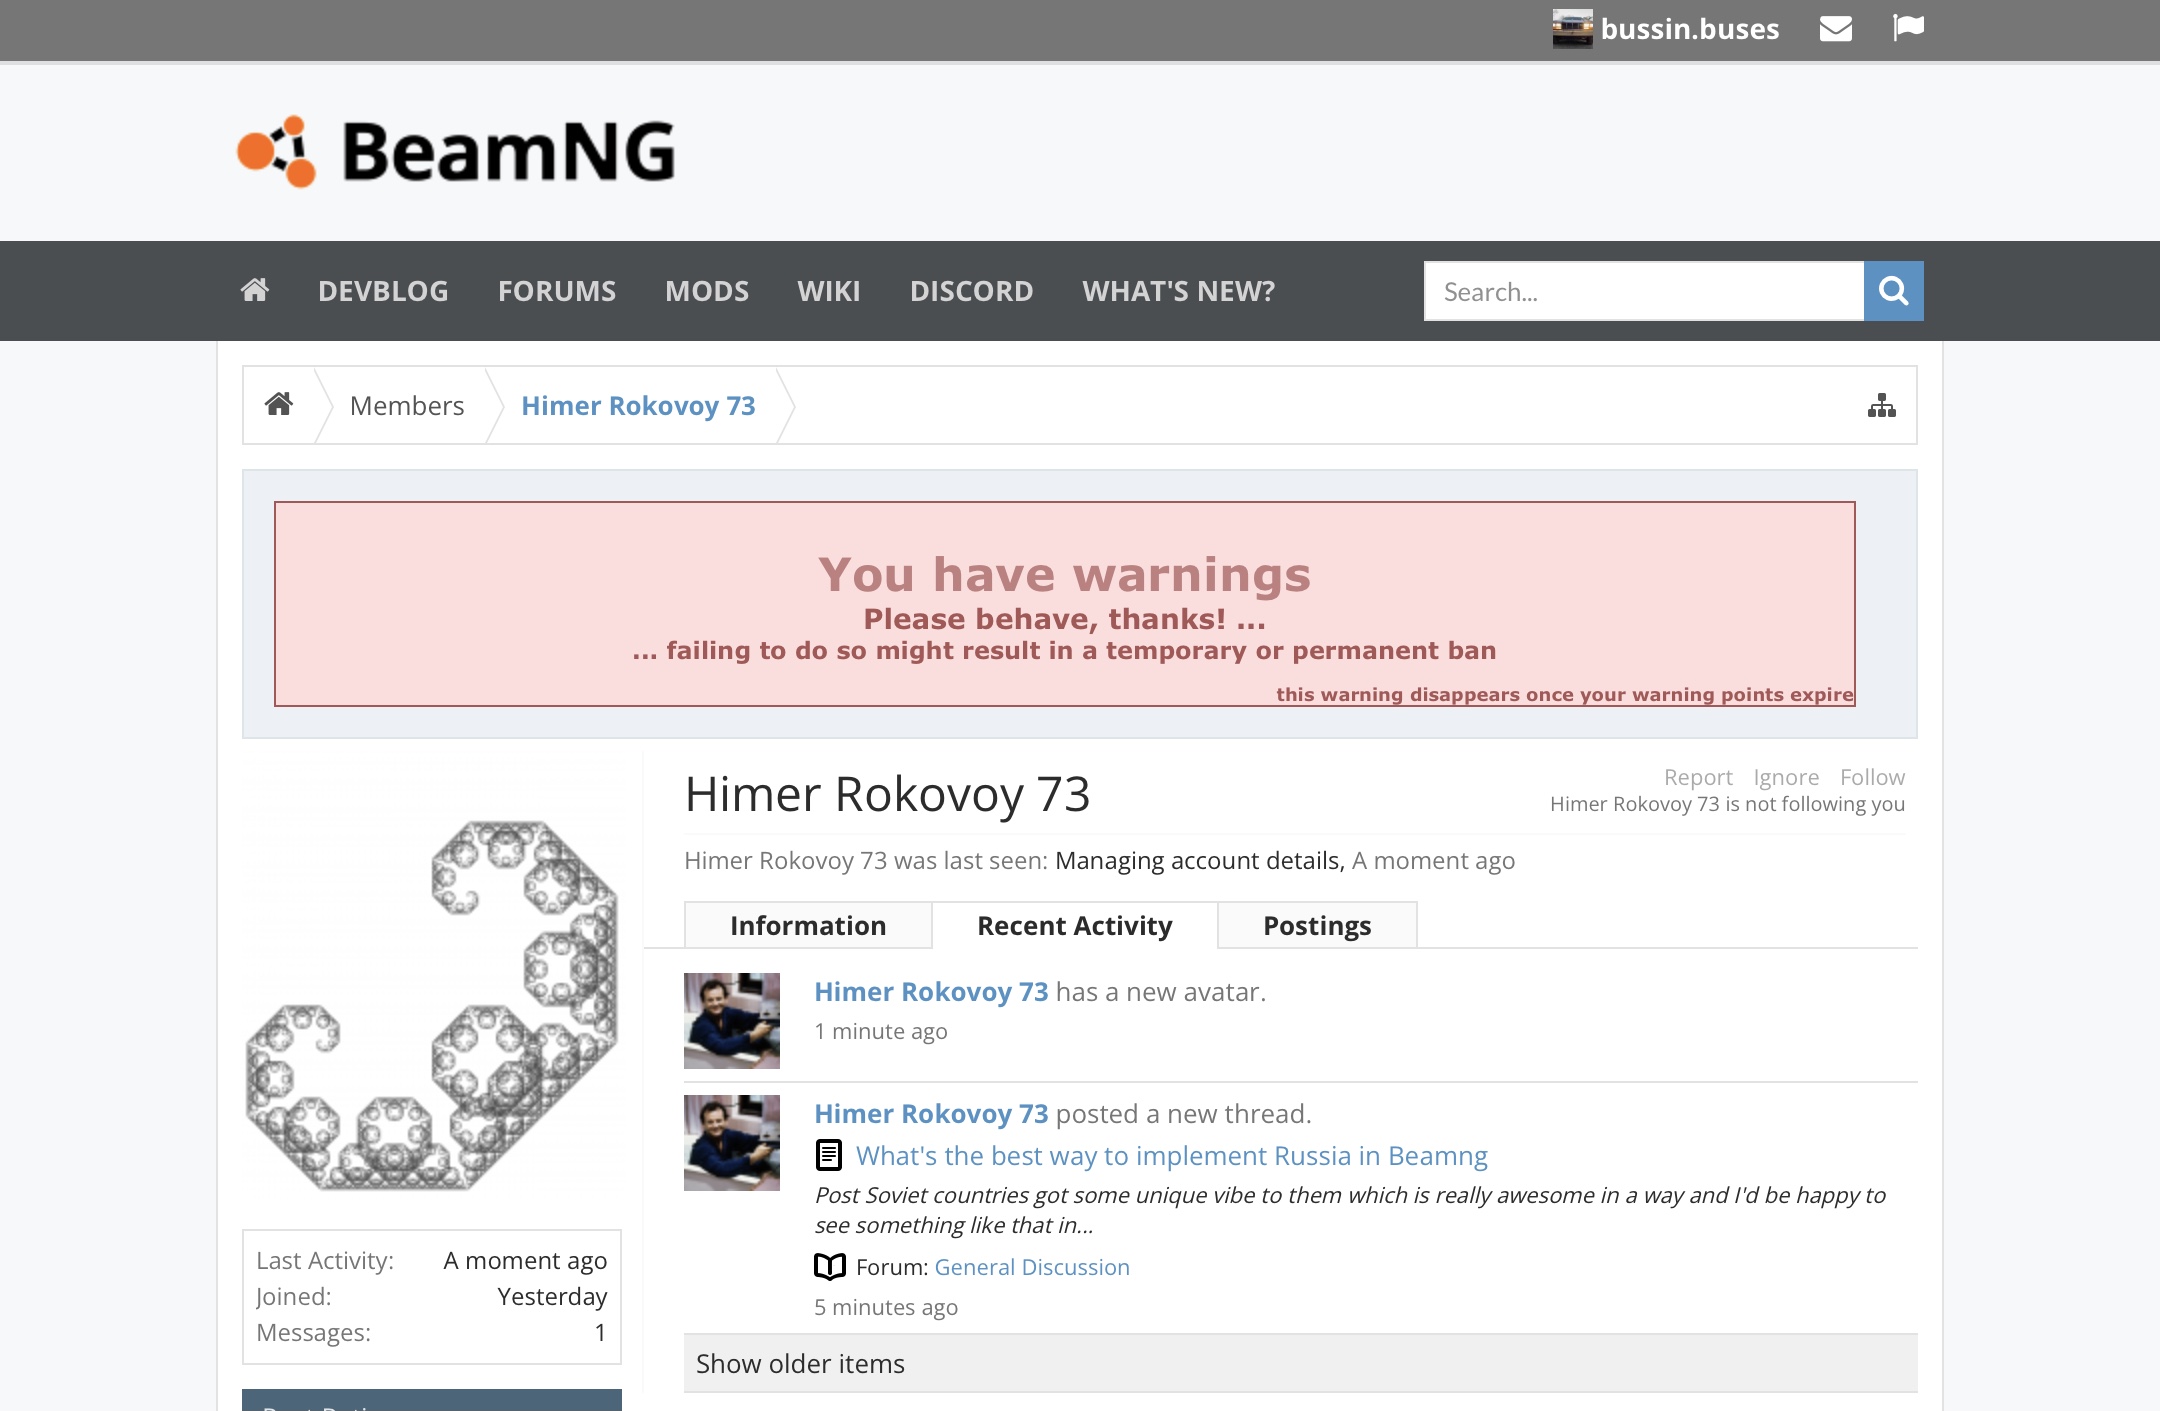Click Himer Rokovoy 73 breadcrumb link
Image resolution: width=2160 pixels, height=1411 pixels.
638,405
